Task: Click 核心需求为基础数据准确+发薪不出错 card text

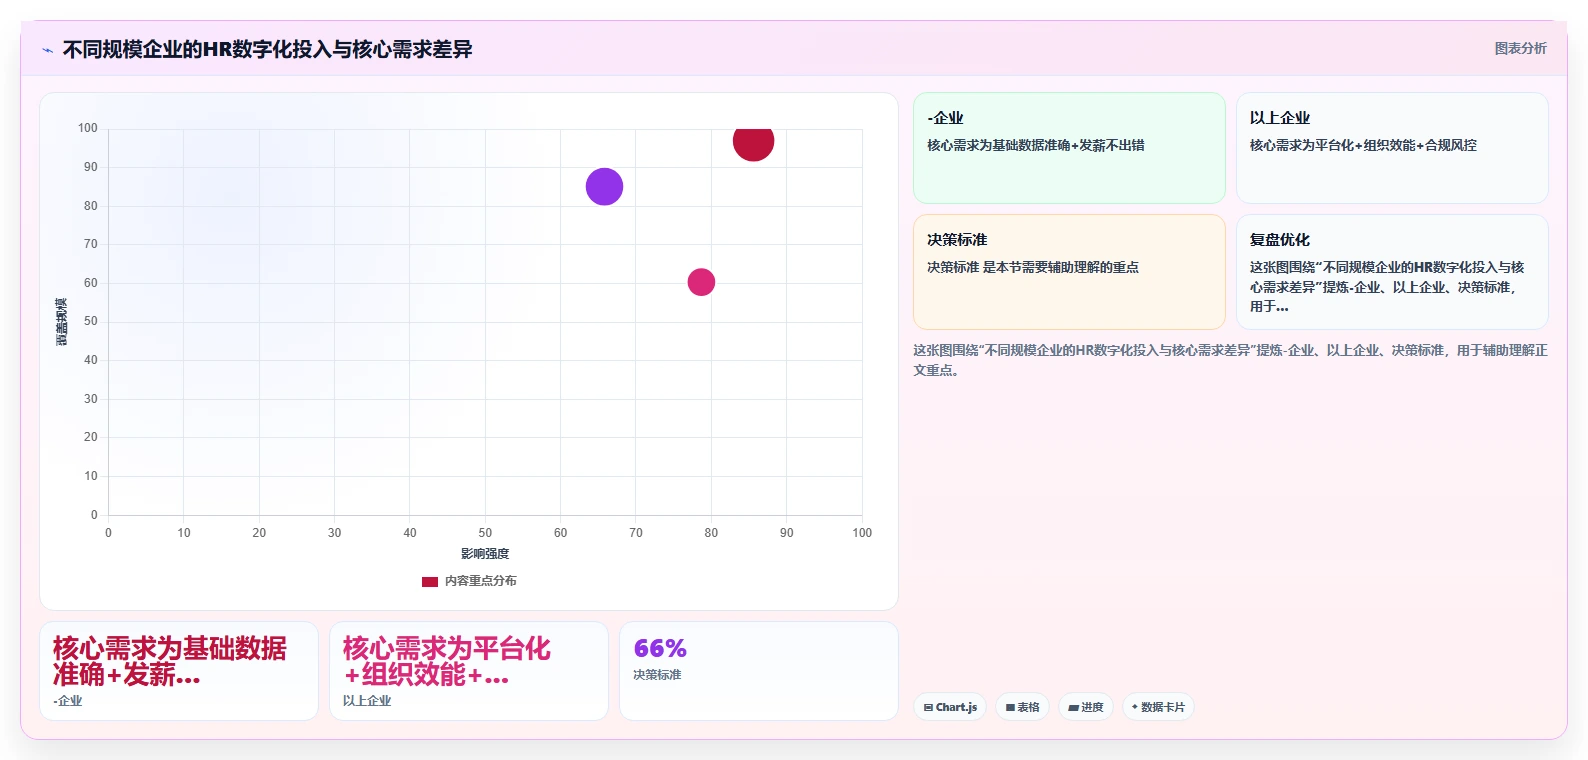Action: pos(1036,145)
